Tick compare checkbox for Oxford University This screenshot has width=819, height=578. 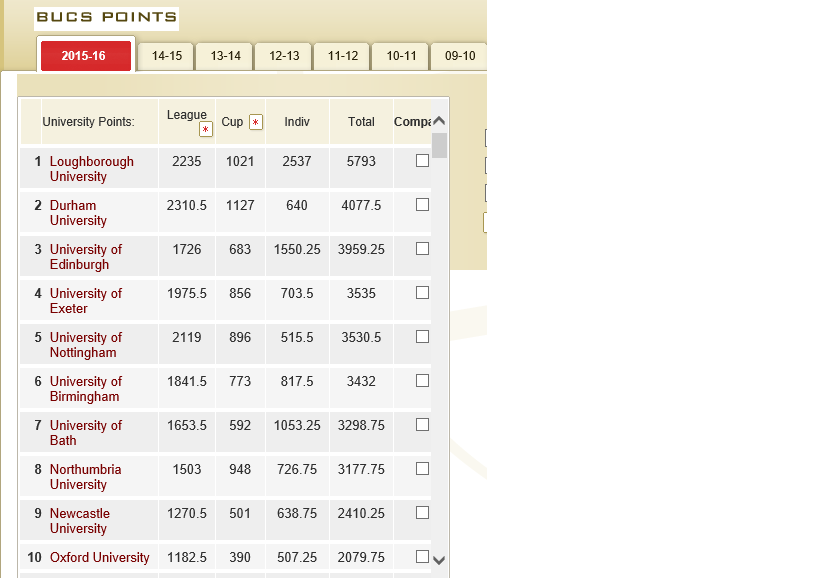423,557
